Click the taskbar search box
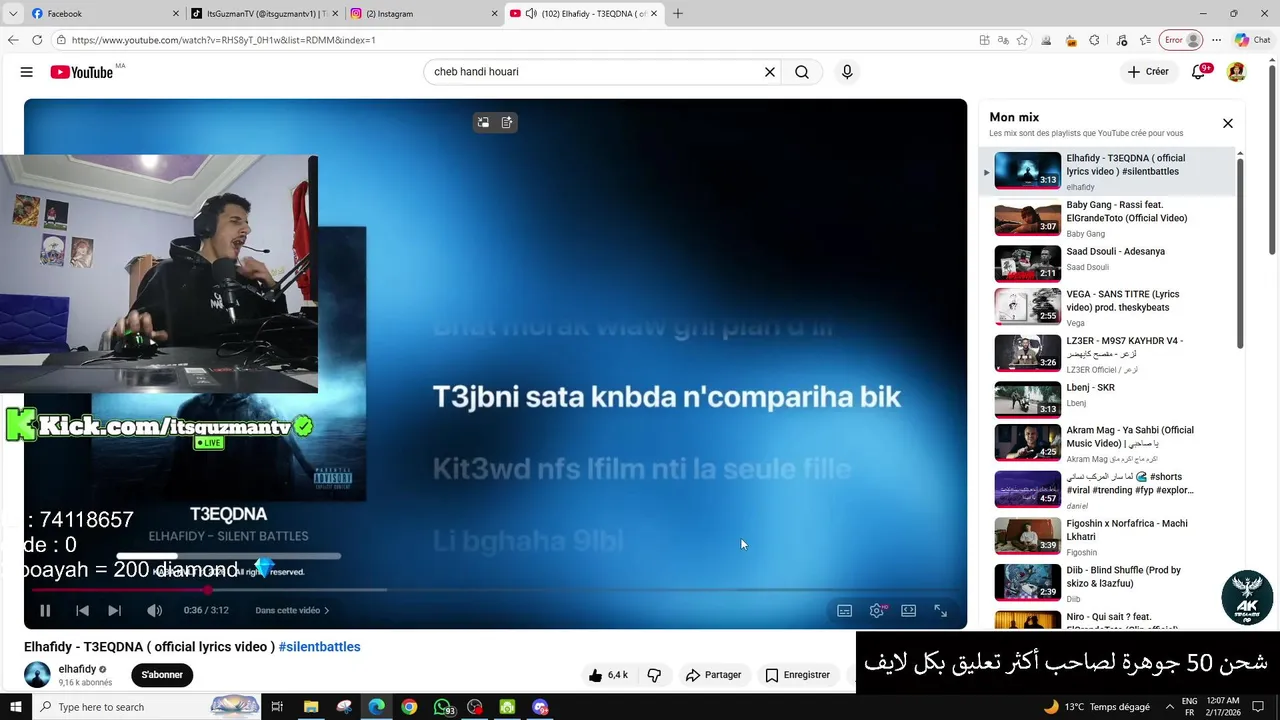 coord(148,707)
